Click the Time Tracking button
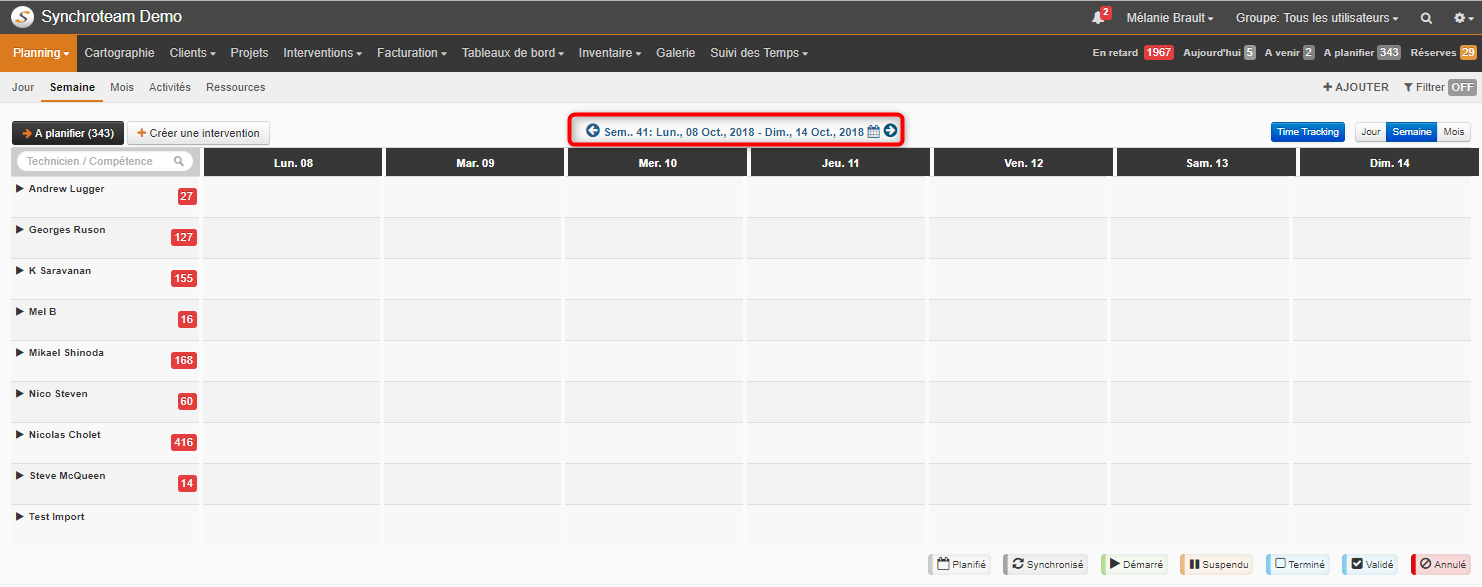The image size is (1482, 587). tap(1308, 132)
